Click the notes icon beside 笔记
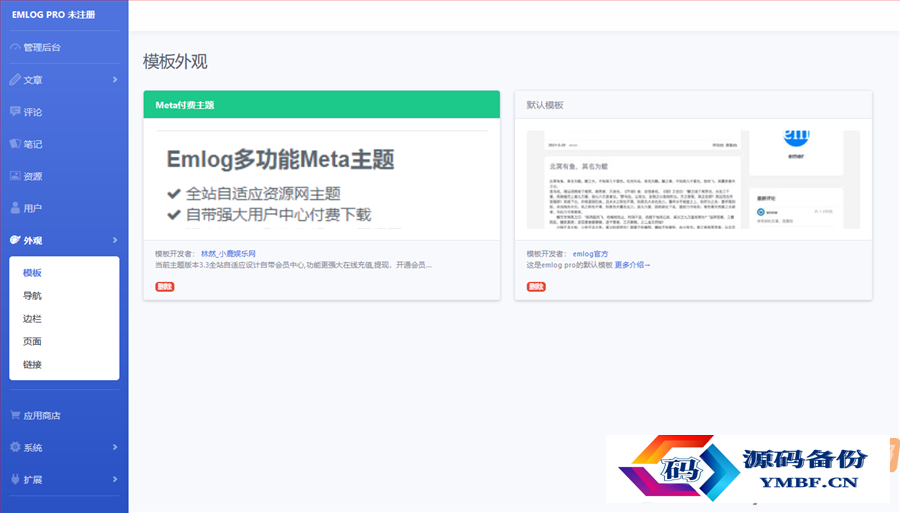The image size is (900, 513). (15, 143)
